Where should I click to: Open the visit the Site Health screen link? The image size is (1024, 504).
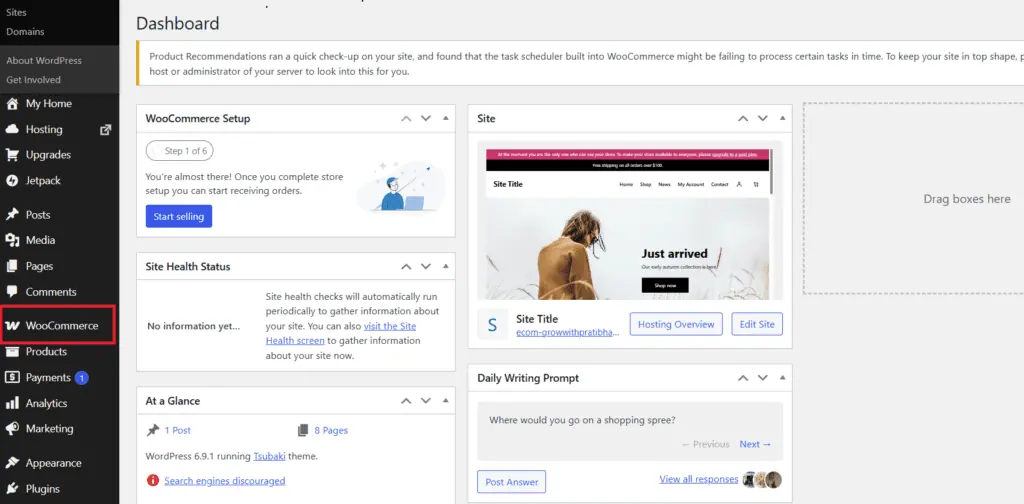(x=341, y=333)
